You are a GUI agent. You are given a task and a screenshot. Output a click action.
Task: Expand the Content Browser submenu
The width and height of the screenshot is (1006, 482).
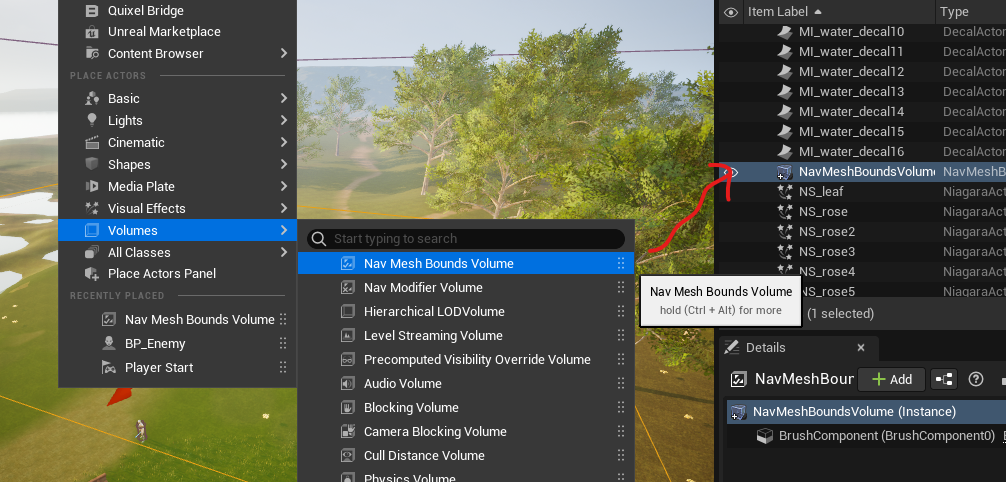coord(177,53)
